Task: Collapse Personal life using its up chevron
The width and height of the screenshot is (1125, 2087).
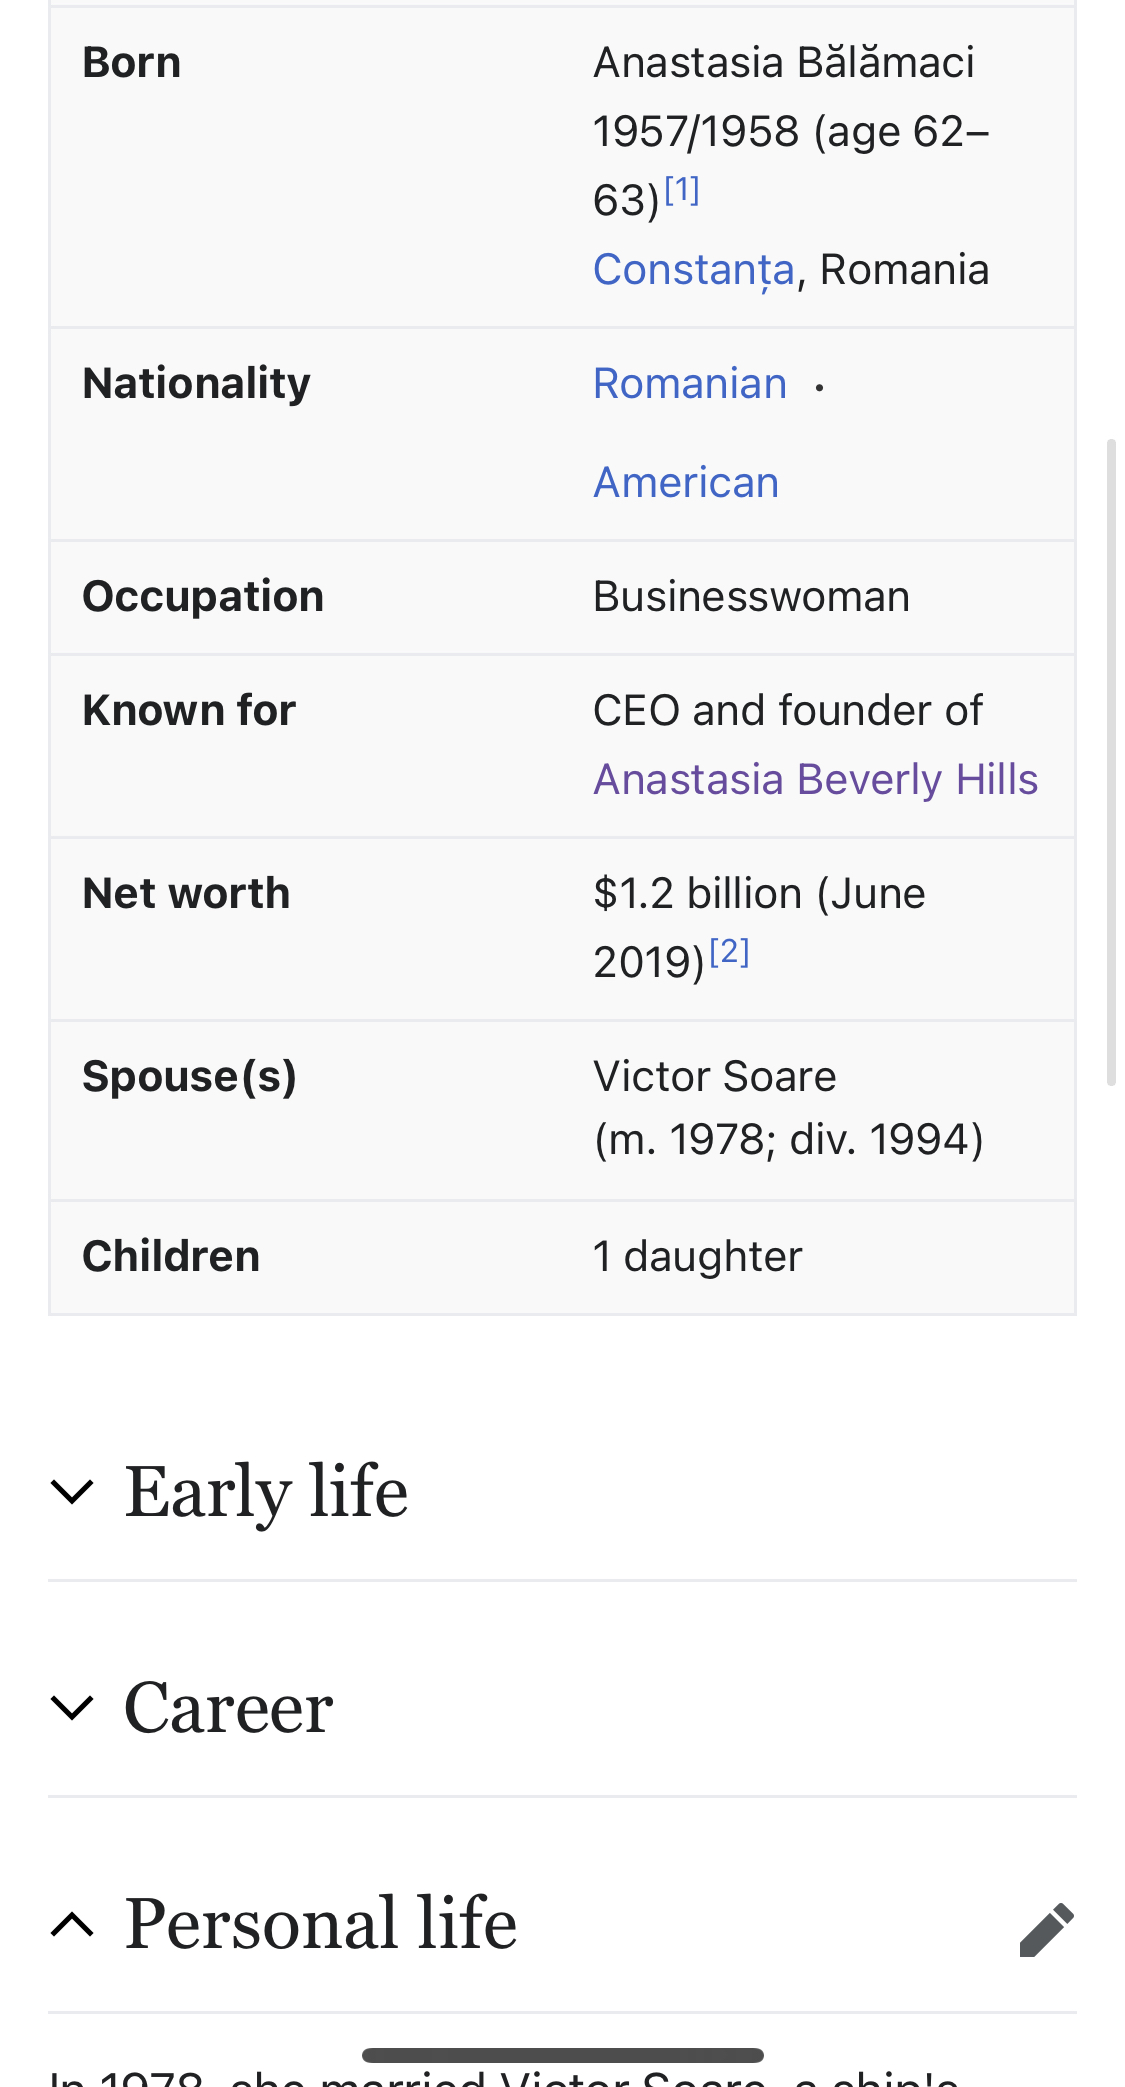Action: coord(72,1923)
